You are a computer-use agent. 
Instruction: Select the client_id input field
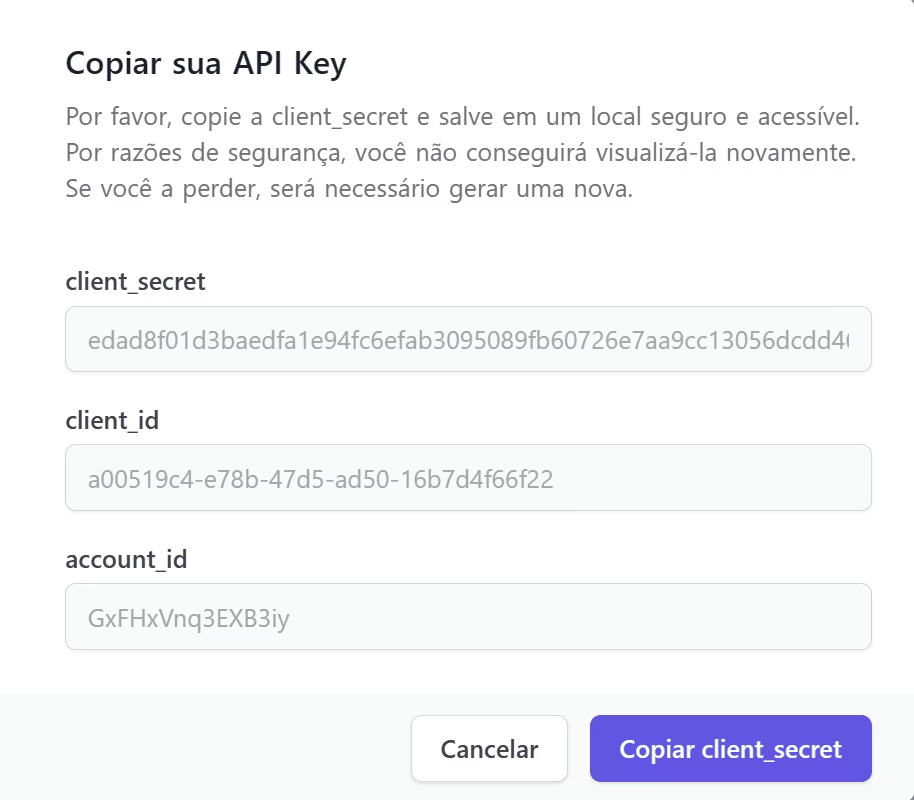(467, 478)
